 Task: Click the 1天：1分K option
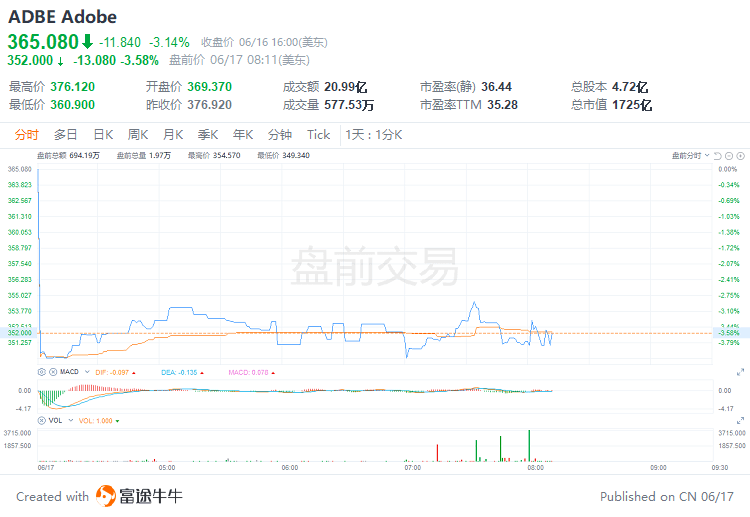[x=373, y=134]
